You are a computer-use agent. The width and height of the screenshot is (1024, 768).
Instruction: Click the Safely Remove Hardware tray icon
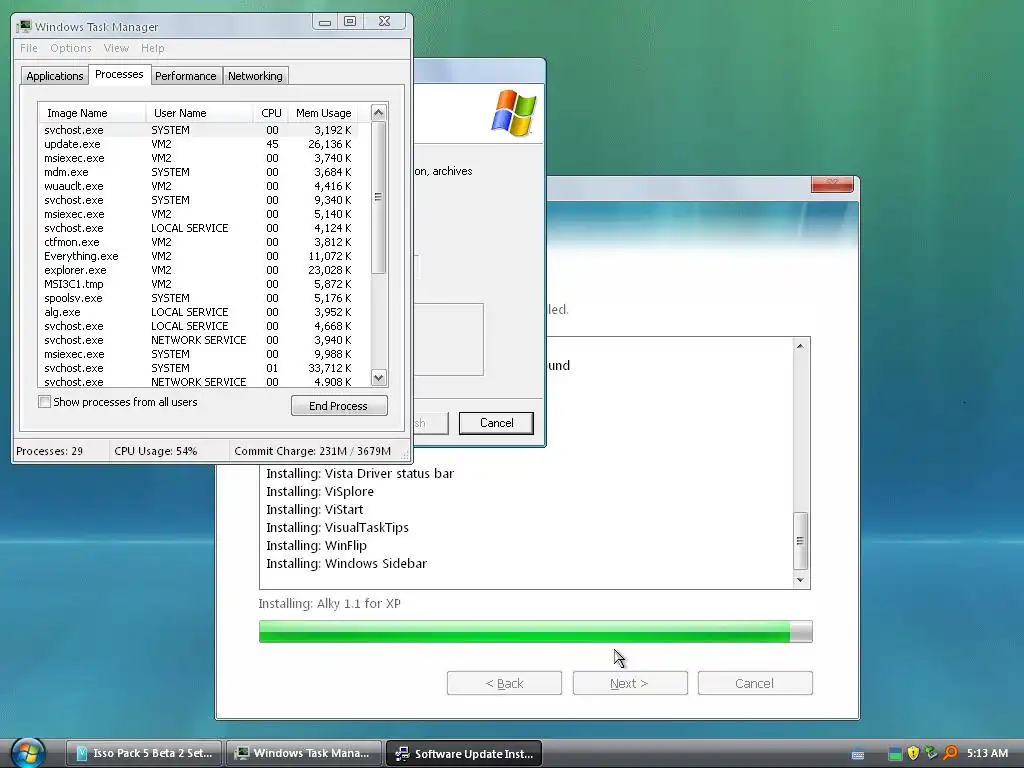click(931, 753)
